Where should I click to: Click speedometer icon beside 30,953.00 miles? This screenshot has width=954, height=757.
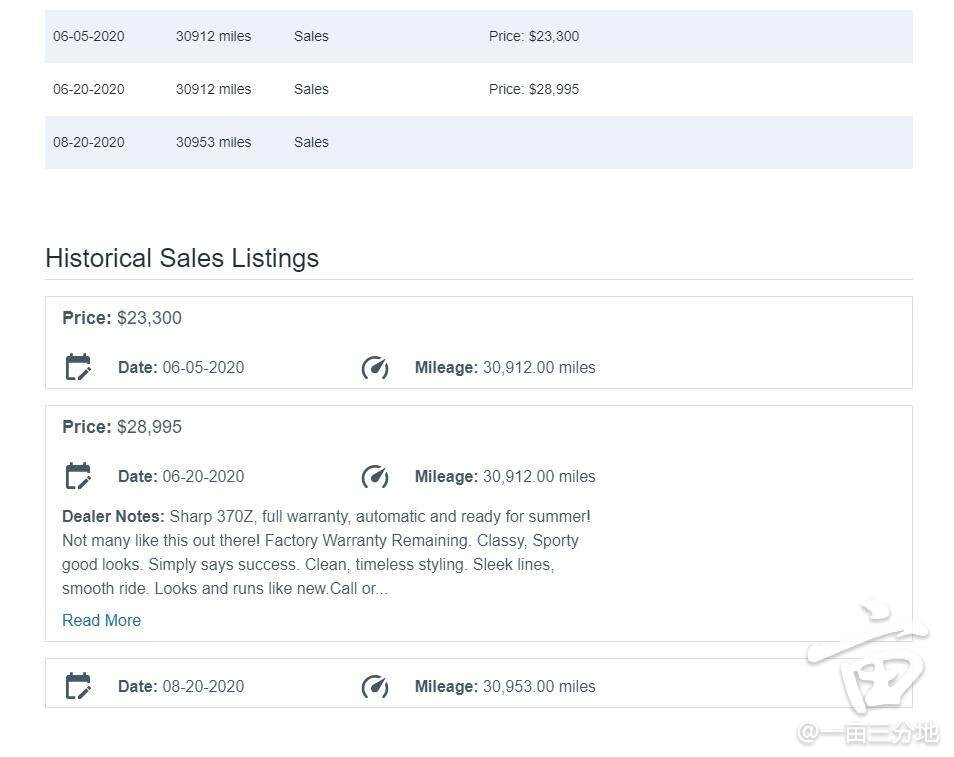tap(375, 686)
